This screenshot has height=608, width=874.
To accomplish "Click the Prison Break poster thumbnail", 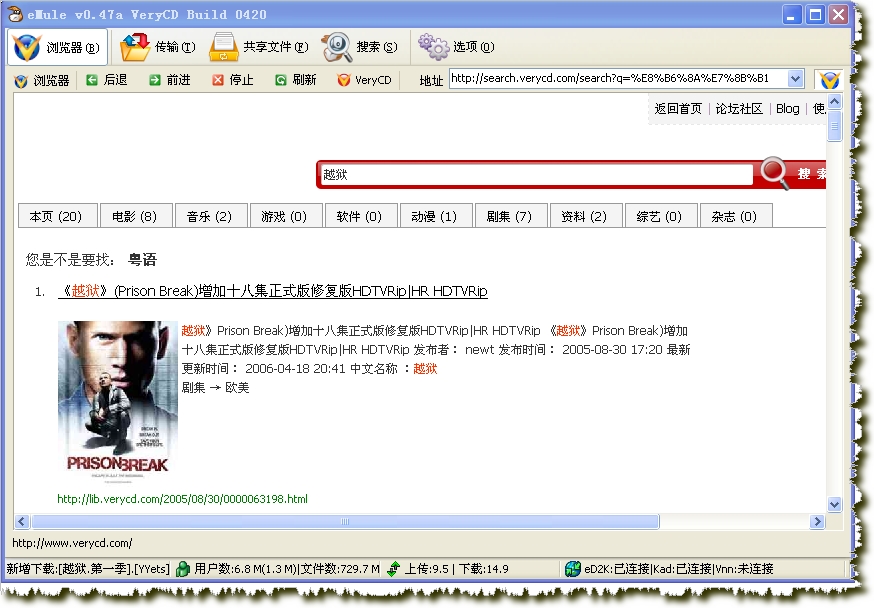I will tap(118, 402).
